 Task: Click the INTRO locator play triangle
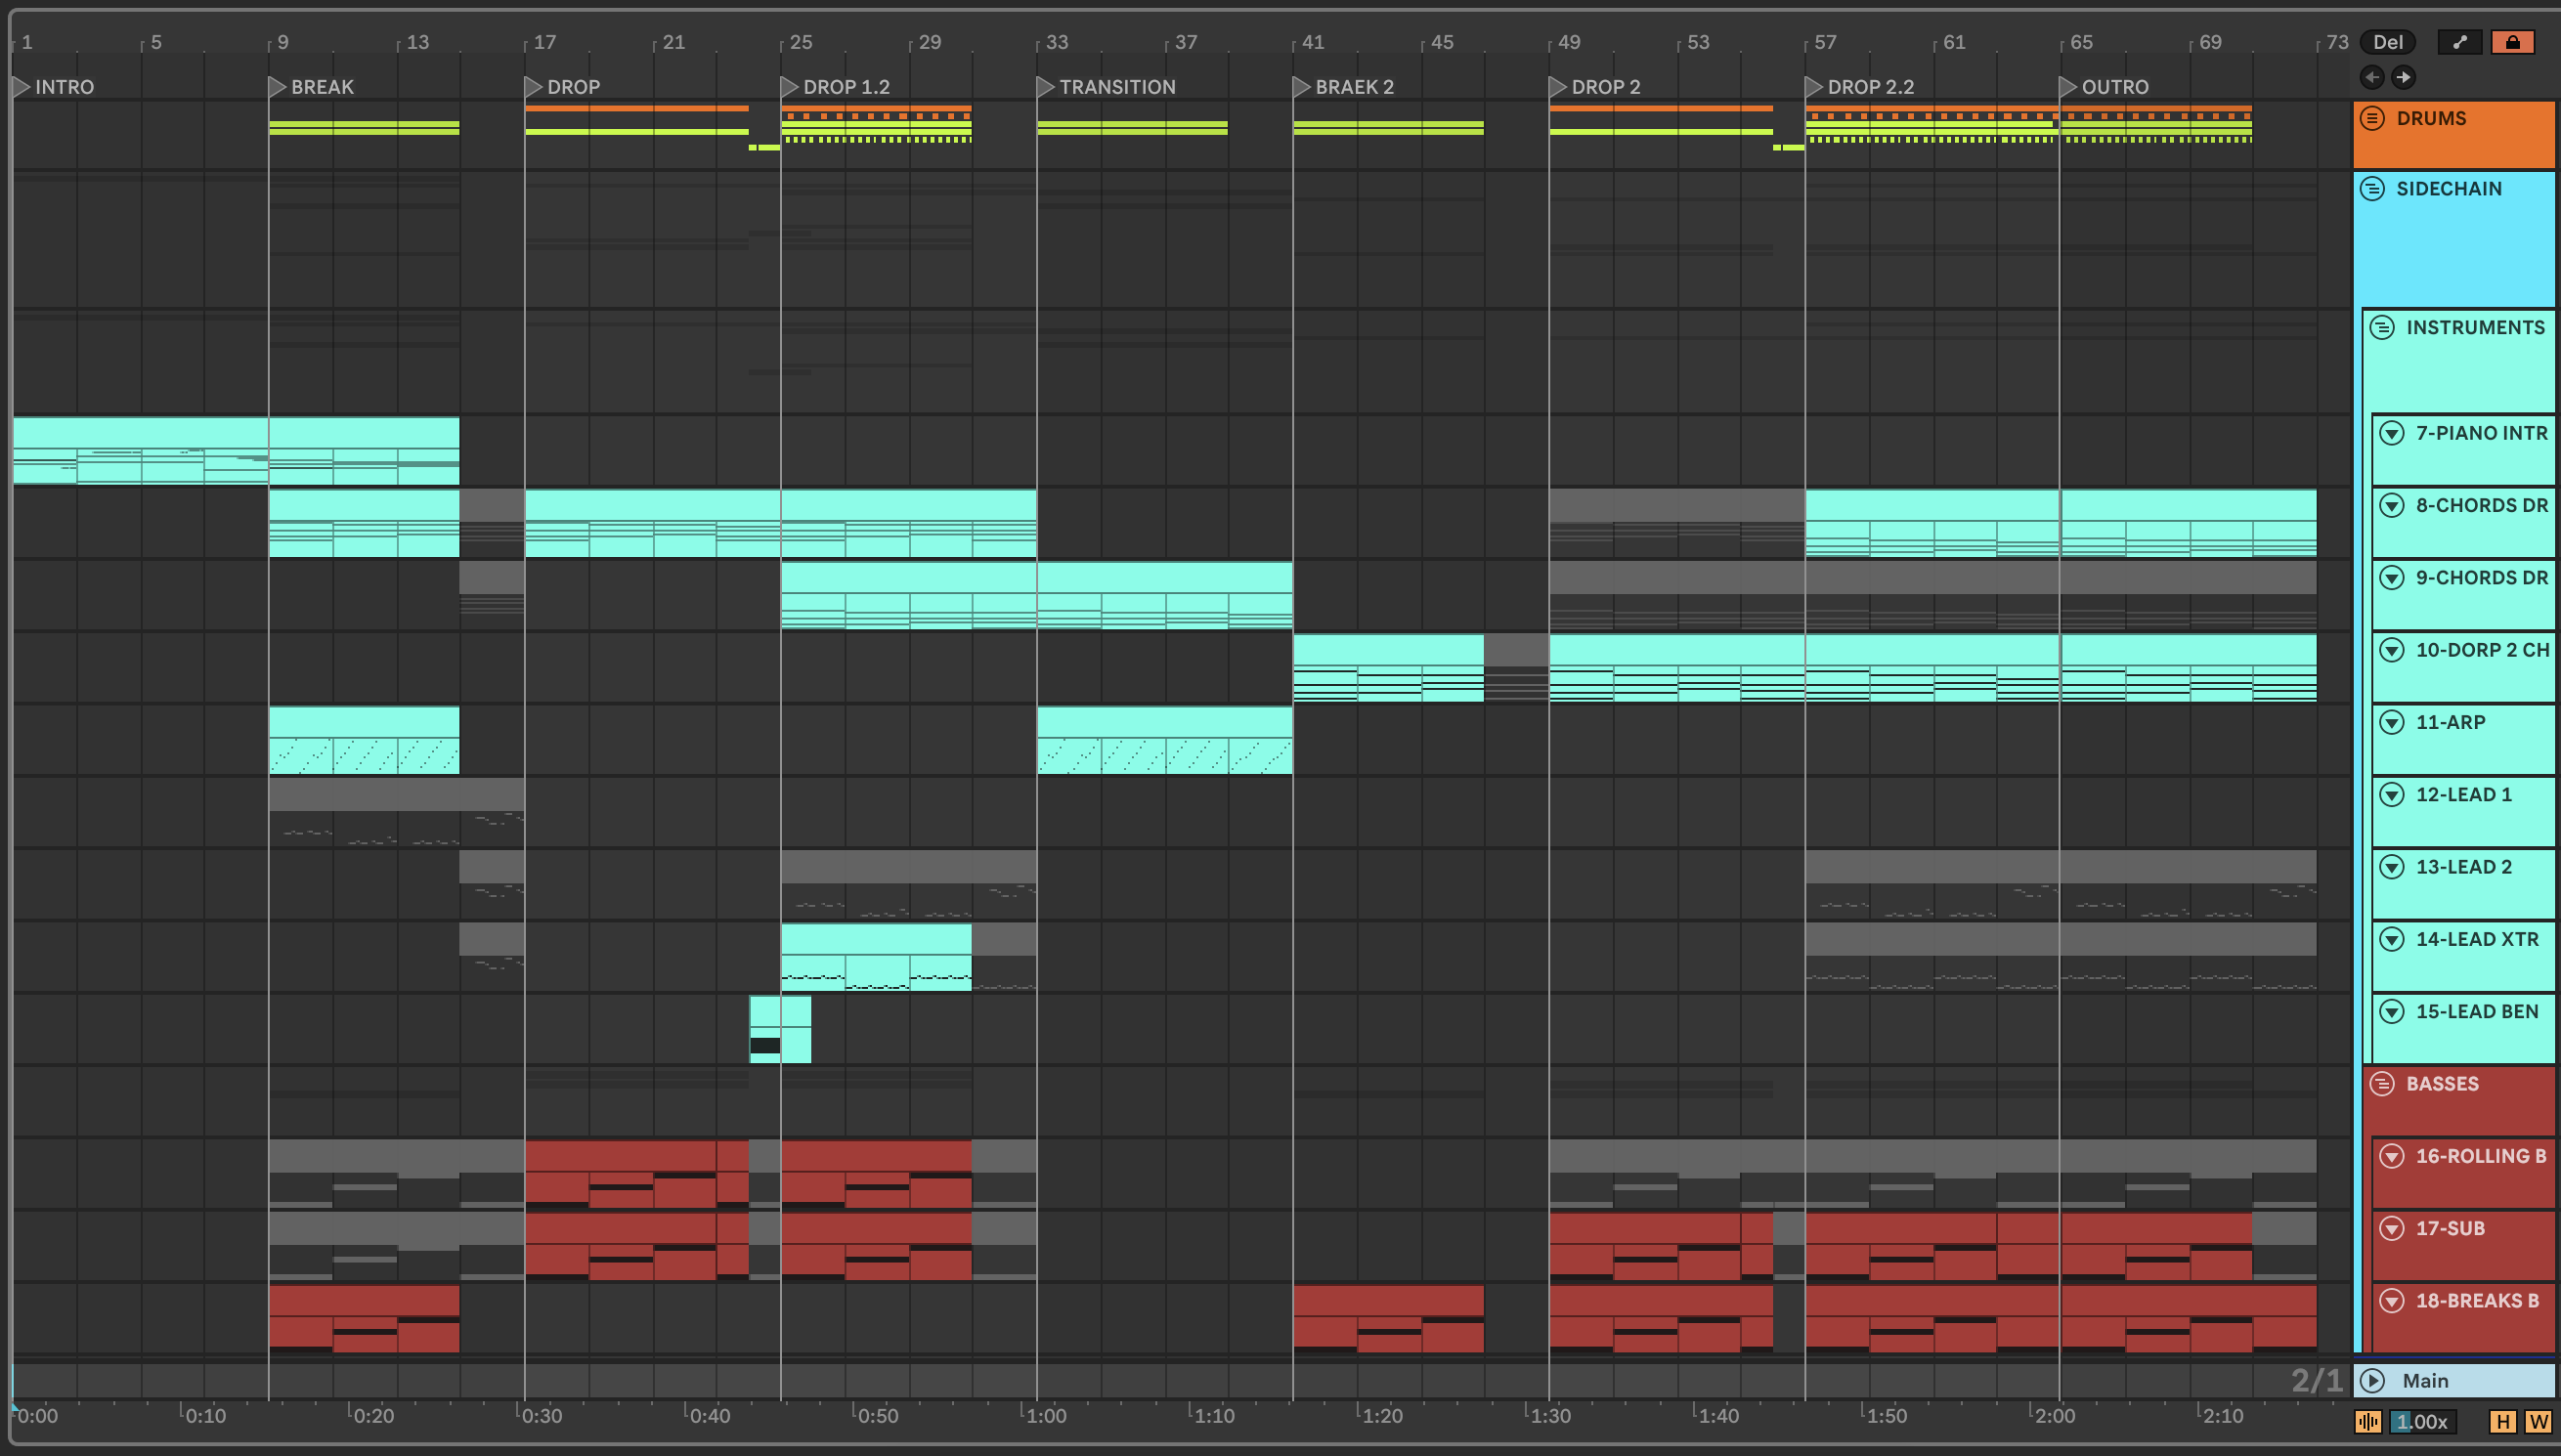21,87
